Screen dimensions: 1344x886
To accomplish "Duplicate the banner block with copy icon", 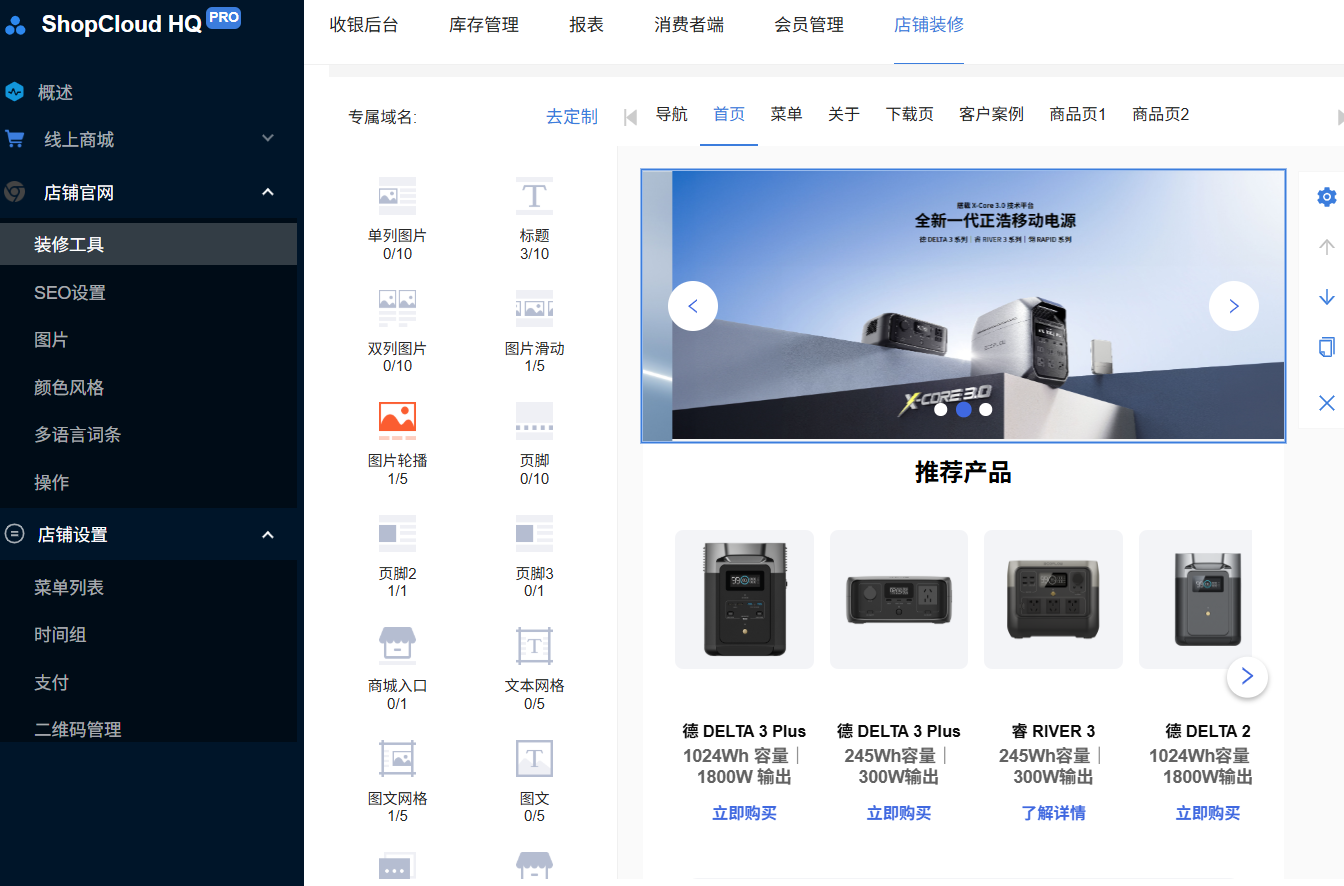I will click(x=1327, y=347).
